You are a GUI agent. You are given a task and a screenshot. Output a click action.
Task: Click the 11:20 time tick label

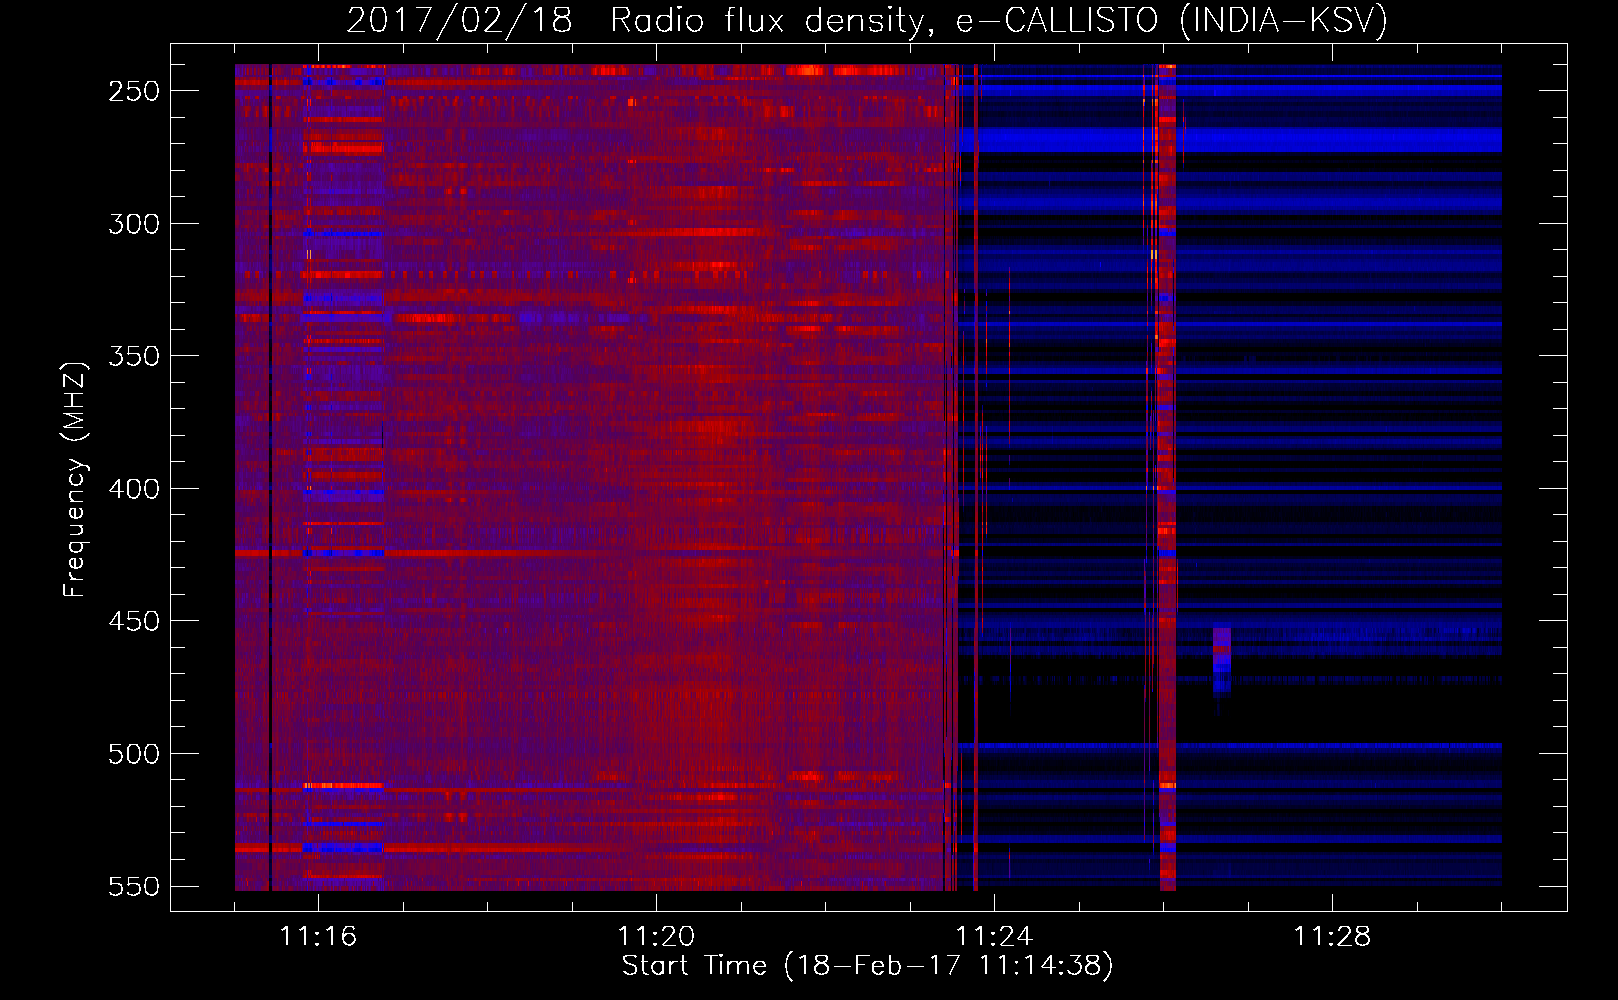pyautogui.click(x=656, y=936)
